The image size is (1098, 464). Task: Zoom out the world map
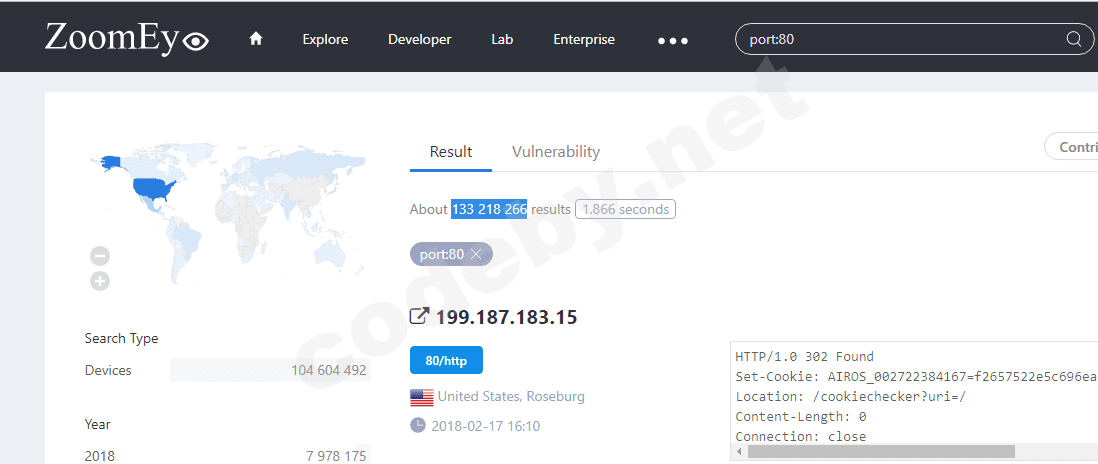tap(100, 256)
